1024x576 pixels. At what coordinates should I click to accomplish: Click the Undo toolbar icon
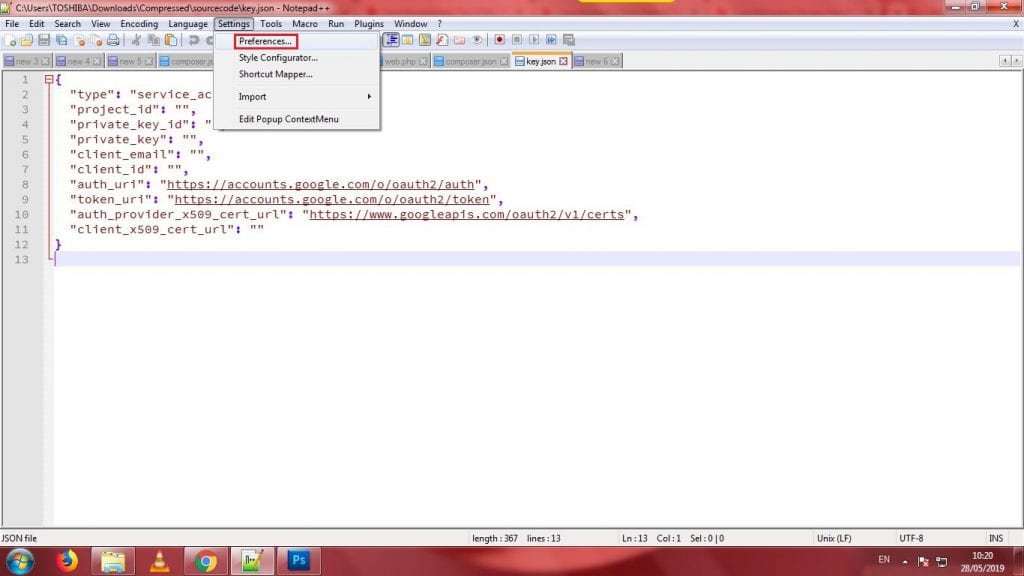click(193, 40)
